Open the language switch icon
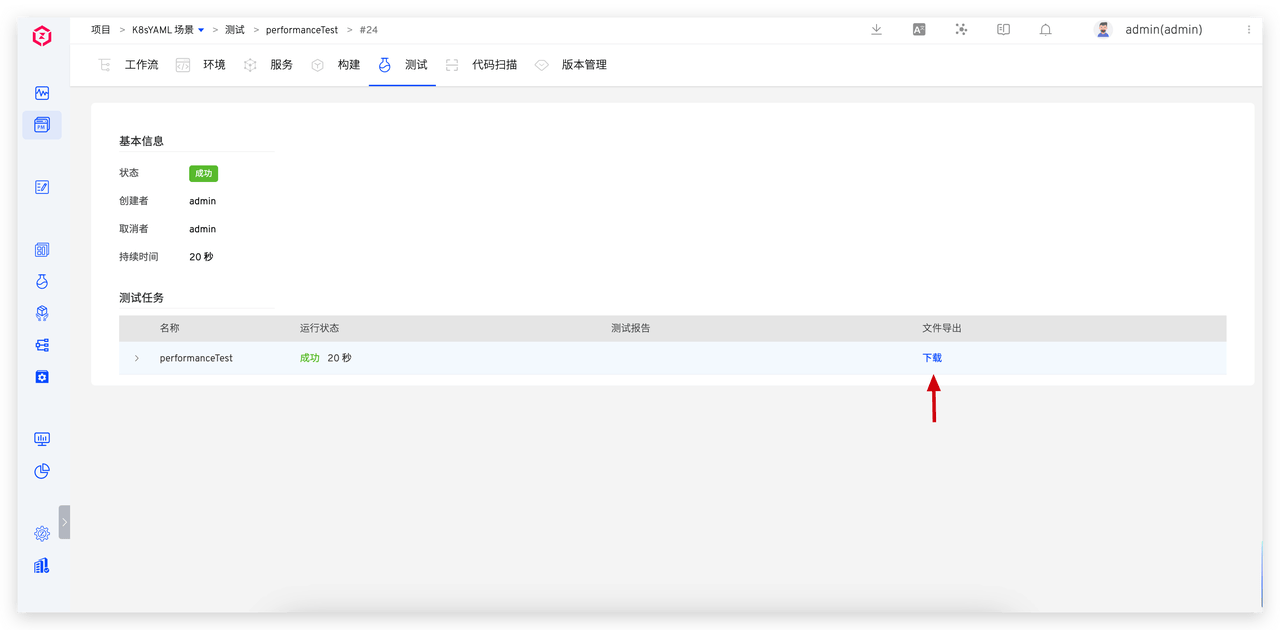1280x630 pixels. (919, 30)
